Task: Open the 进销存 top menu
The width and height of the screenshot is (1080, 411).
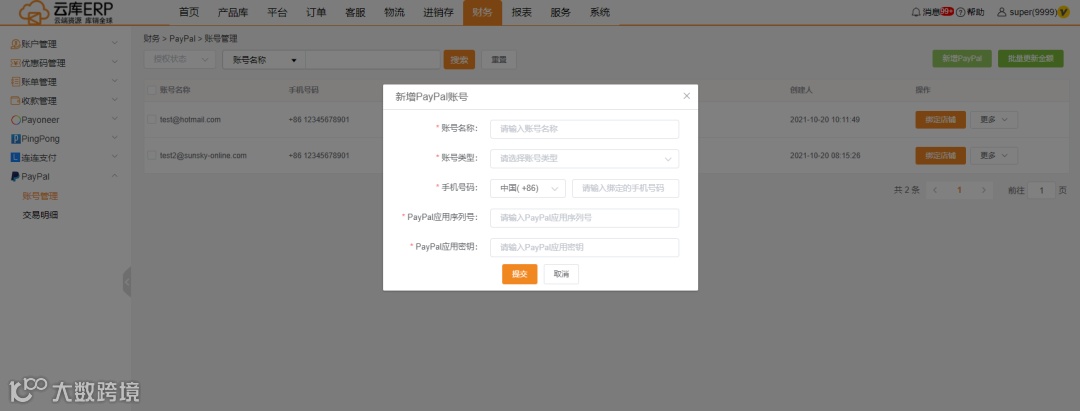Action: [439, 12]
